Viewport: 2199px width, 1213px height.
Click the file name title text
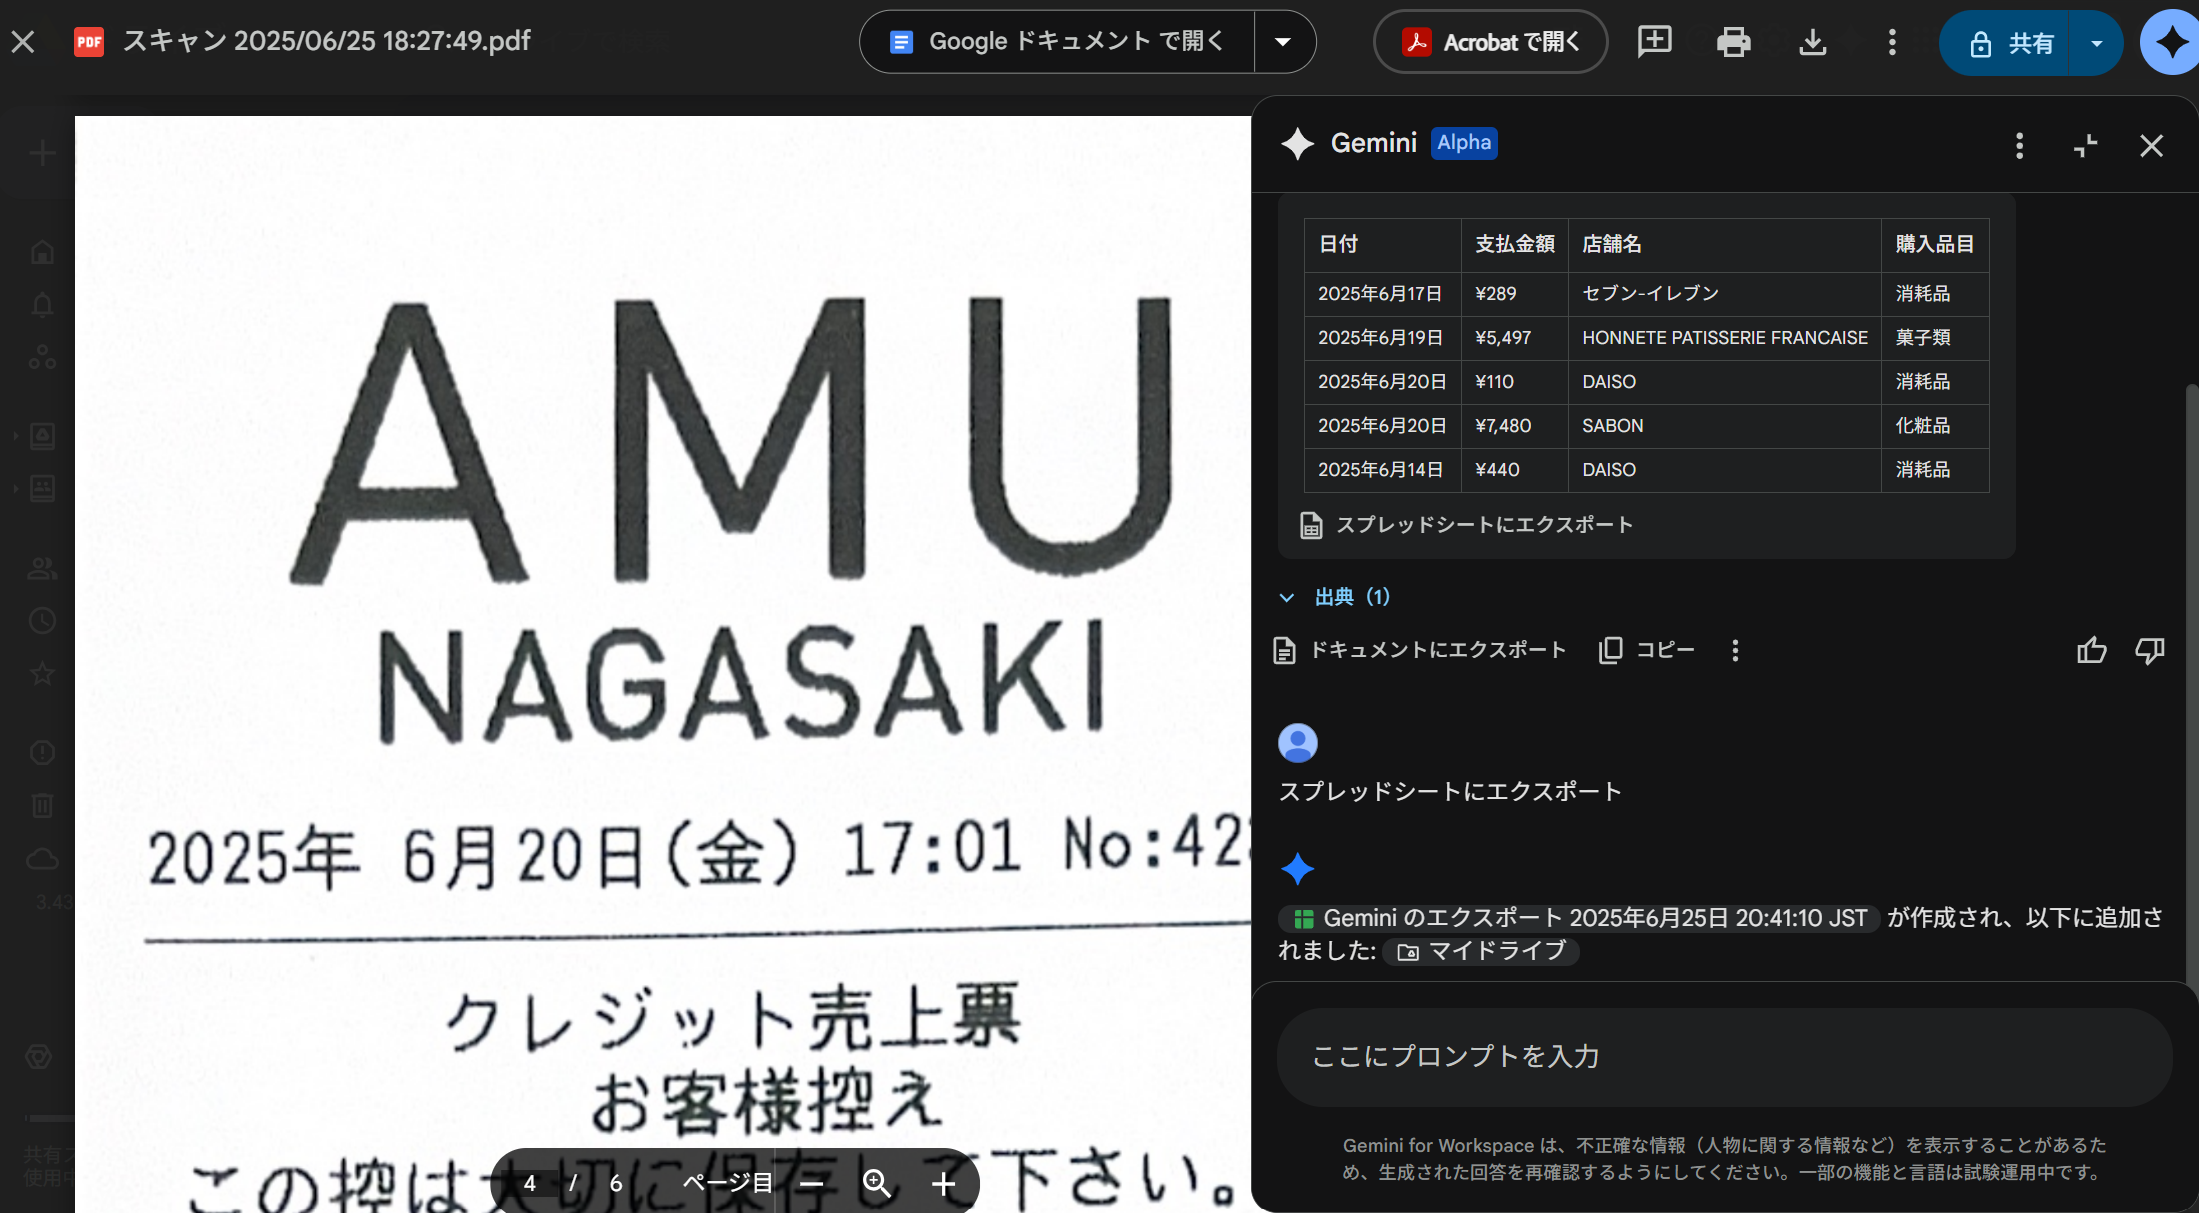[326, 42]
